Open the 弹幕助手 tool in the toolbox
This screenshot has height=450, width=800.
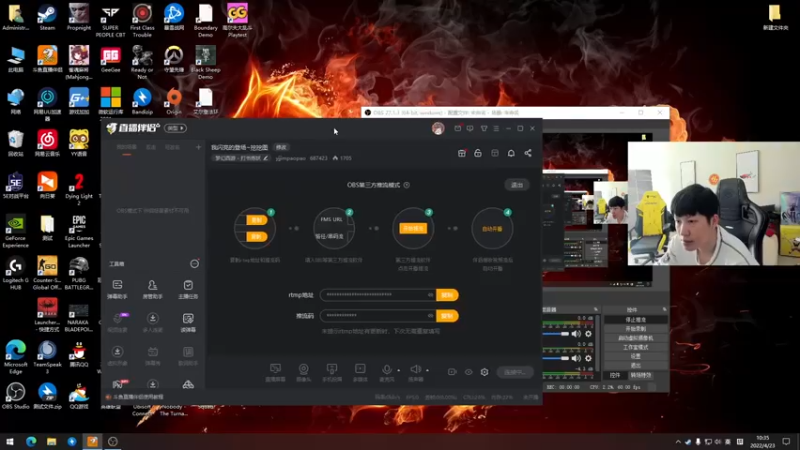(x=117, y=289)
